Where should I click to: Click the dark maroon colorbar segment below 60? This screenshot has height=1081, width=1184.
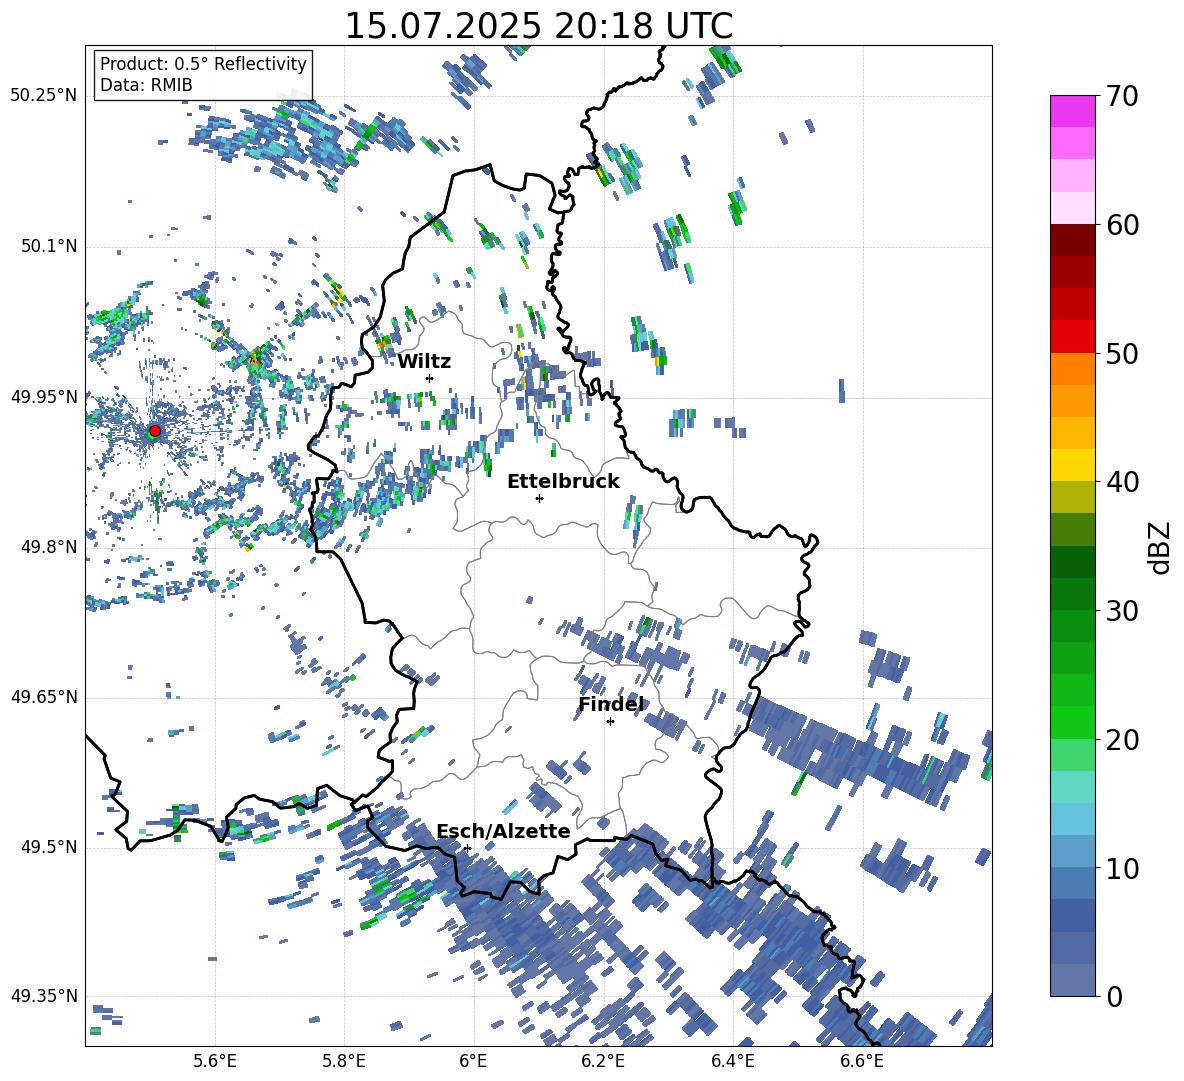click(1072, 240)
